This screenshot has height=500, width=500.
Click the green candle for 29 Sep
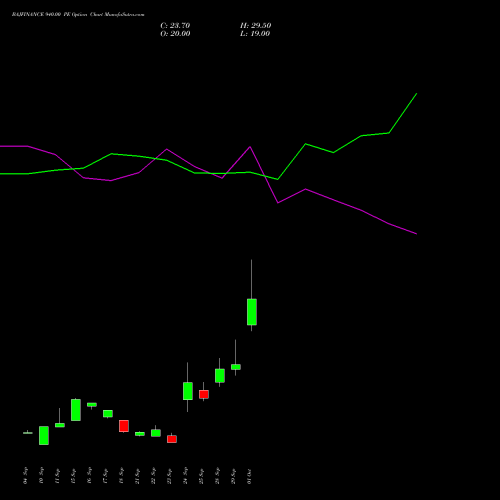pos(236,367)
